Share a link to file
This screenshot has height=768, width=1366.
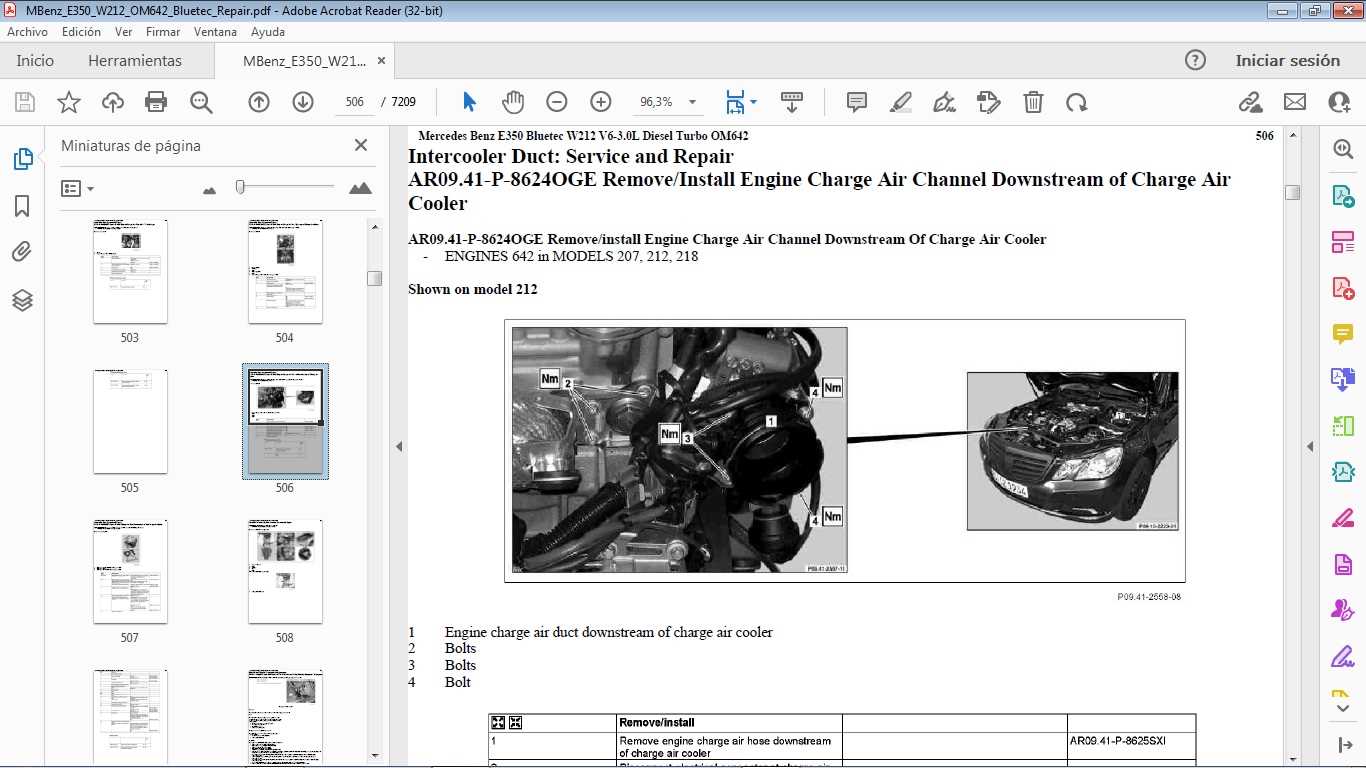pos(1250,102)
